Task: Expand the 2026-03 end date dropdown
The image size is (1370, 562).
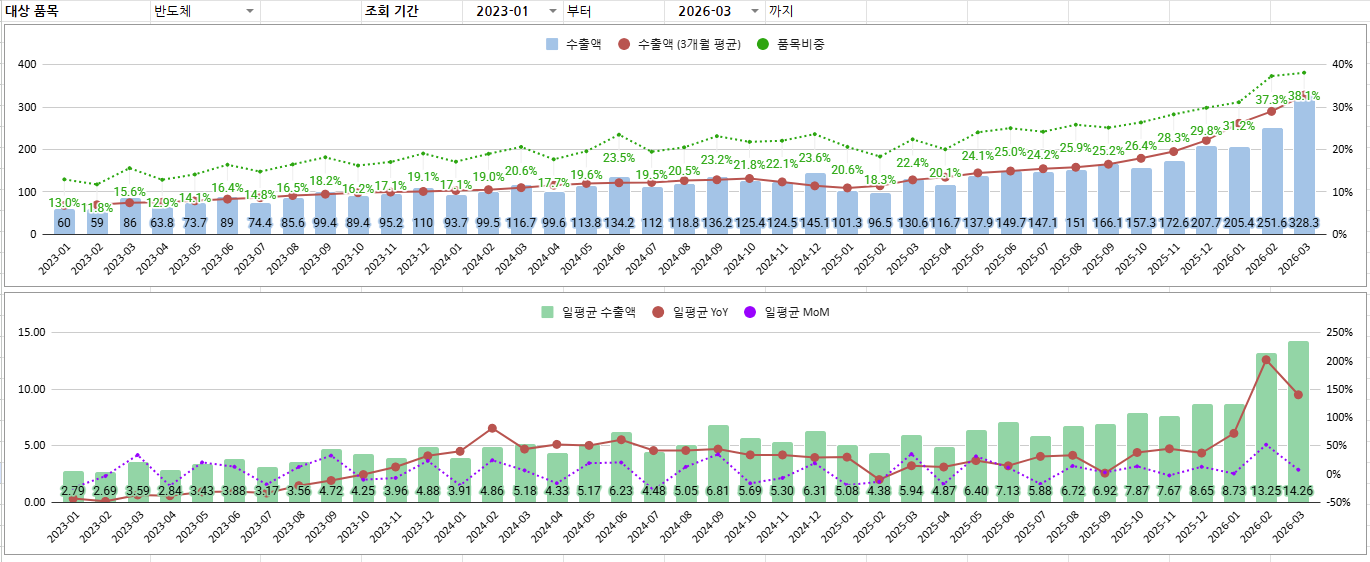Action: [x=755, y=11]
